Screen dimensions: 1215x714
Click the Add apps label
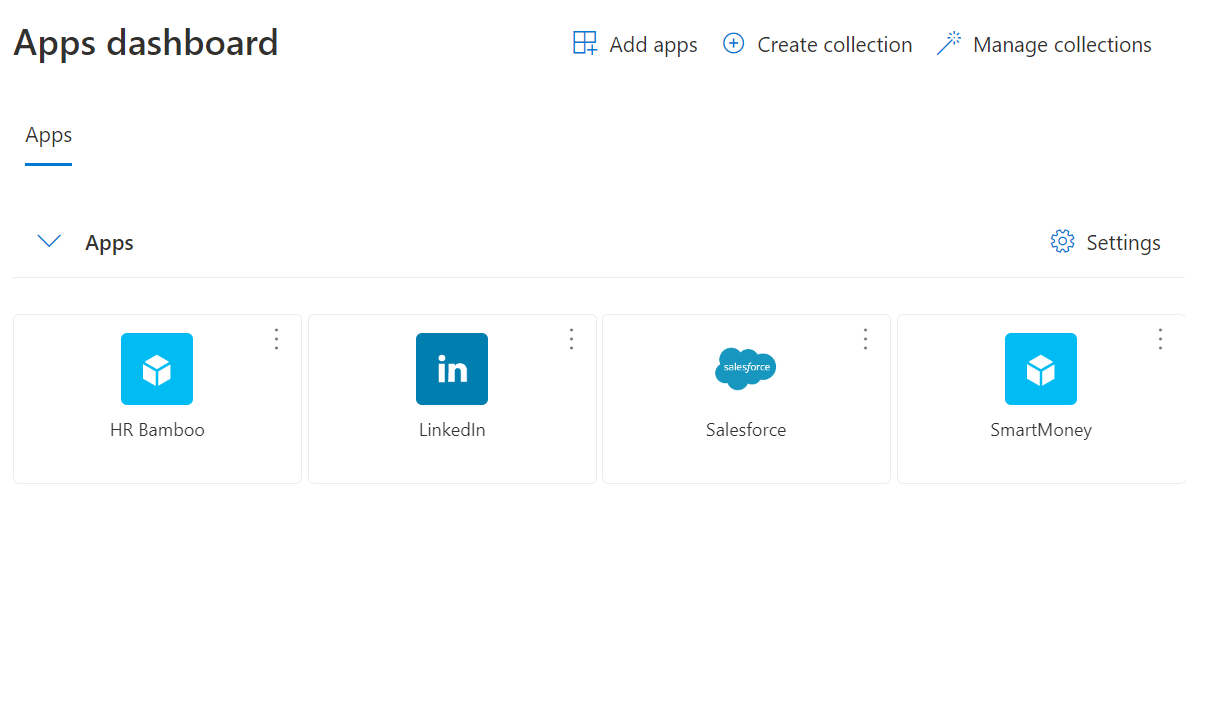click(x=653, y=45)
